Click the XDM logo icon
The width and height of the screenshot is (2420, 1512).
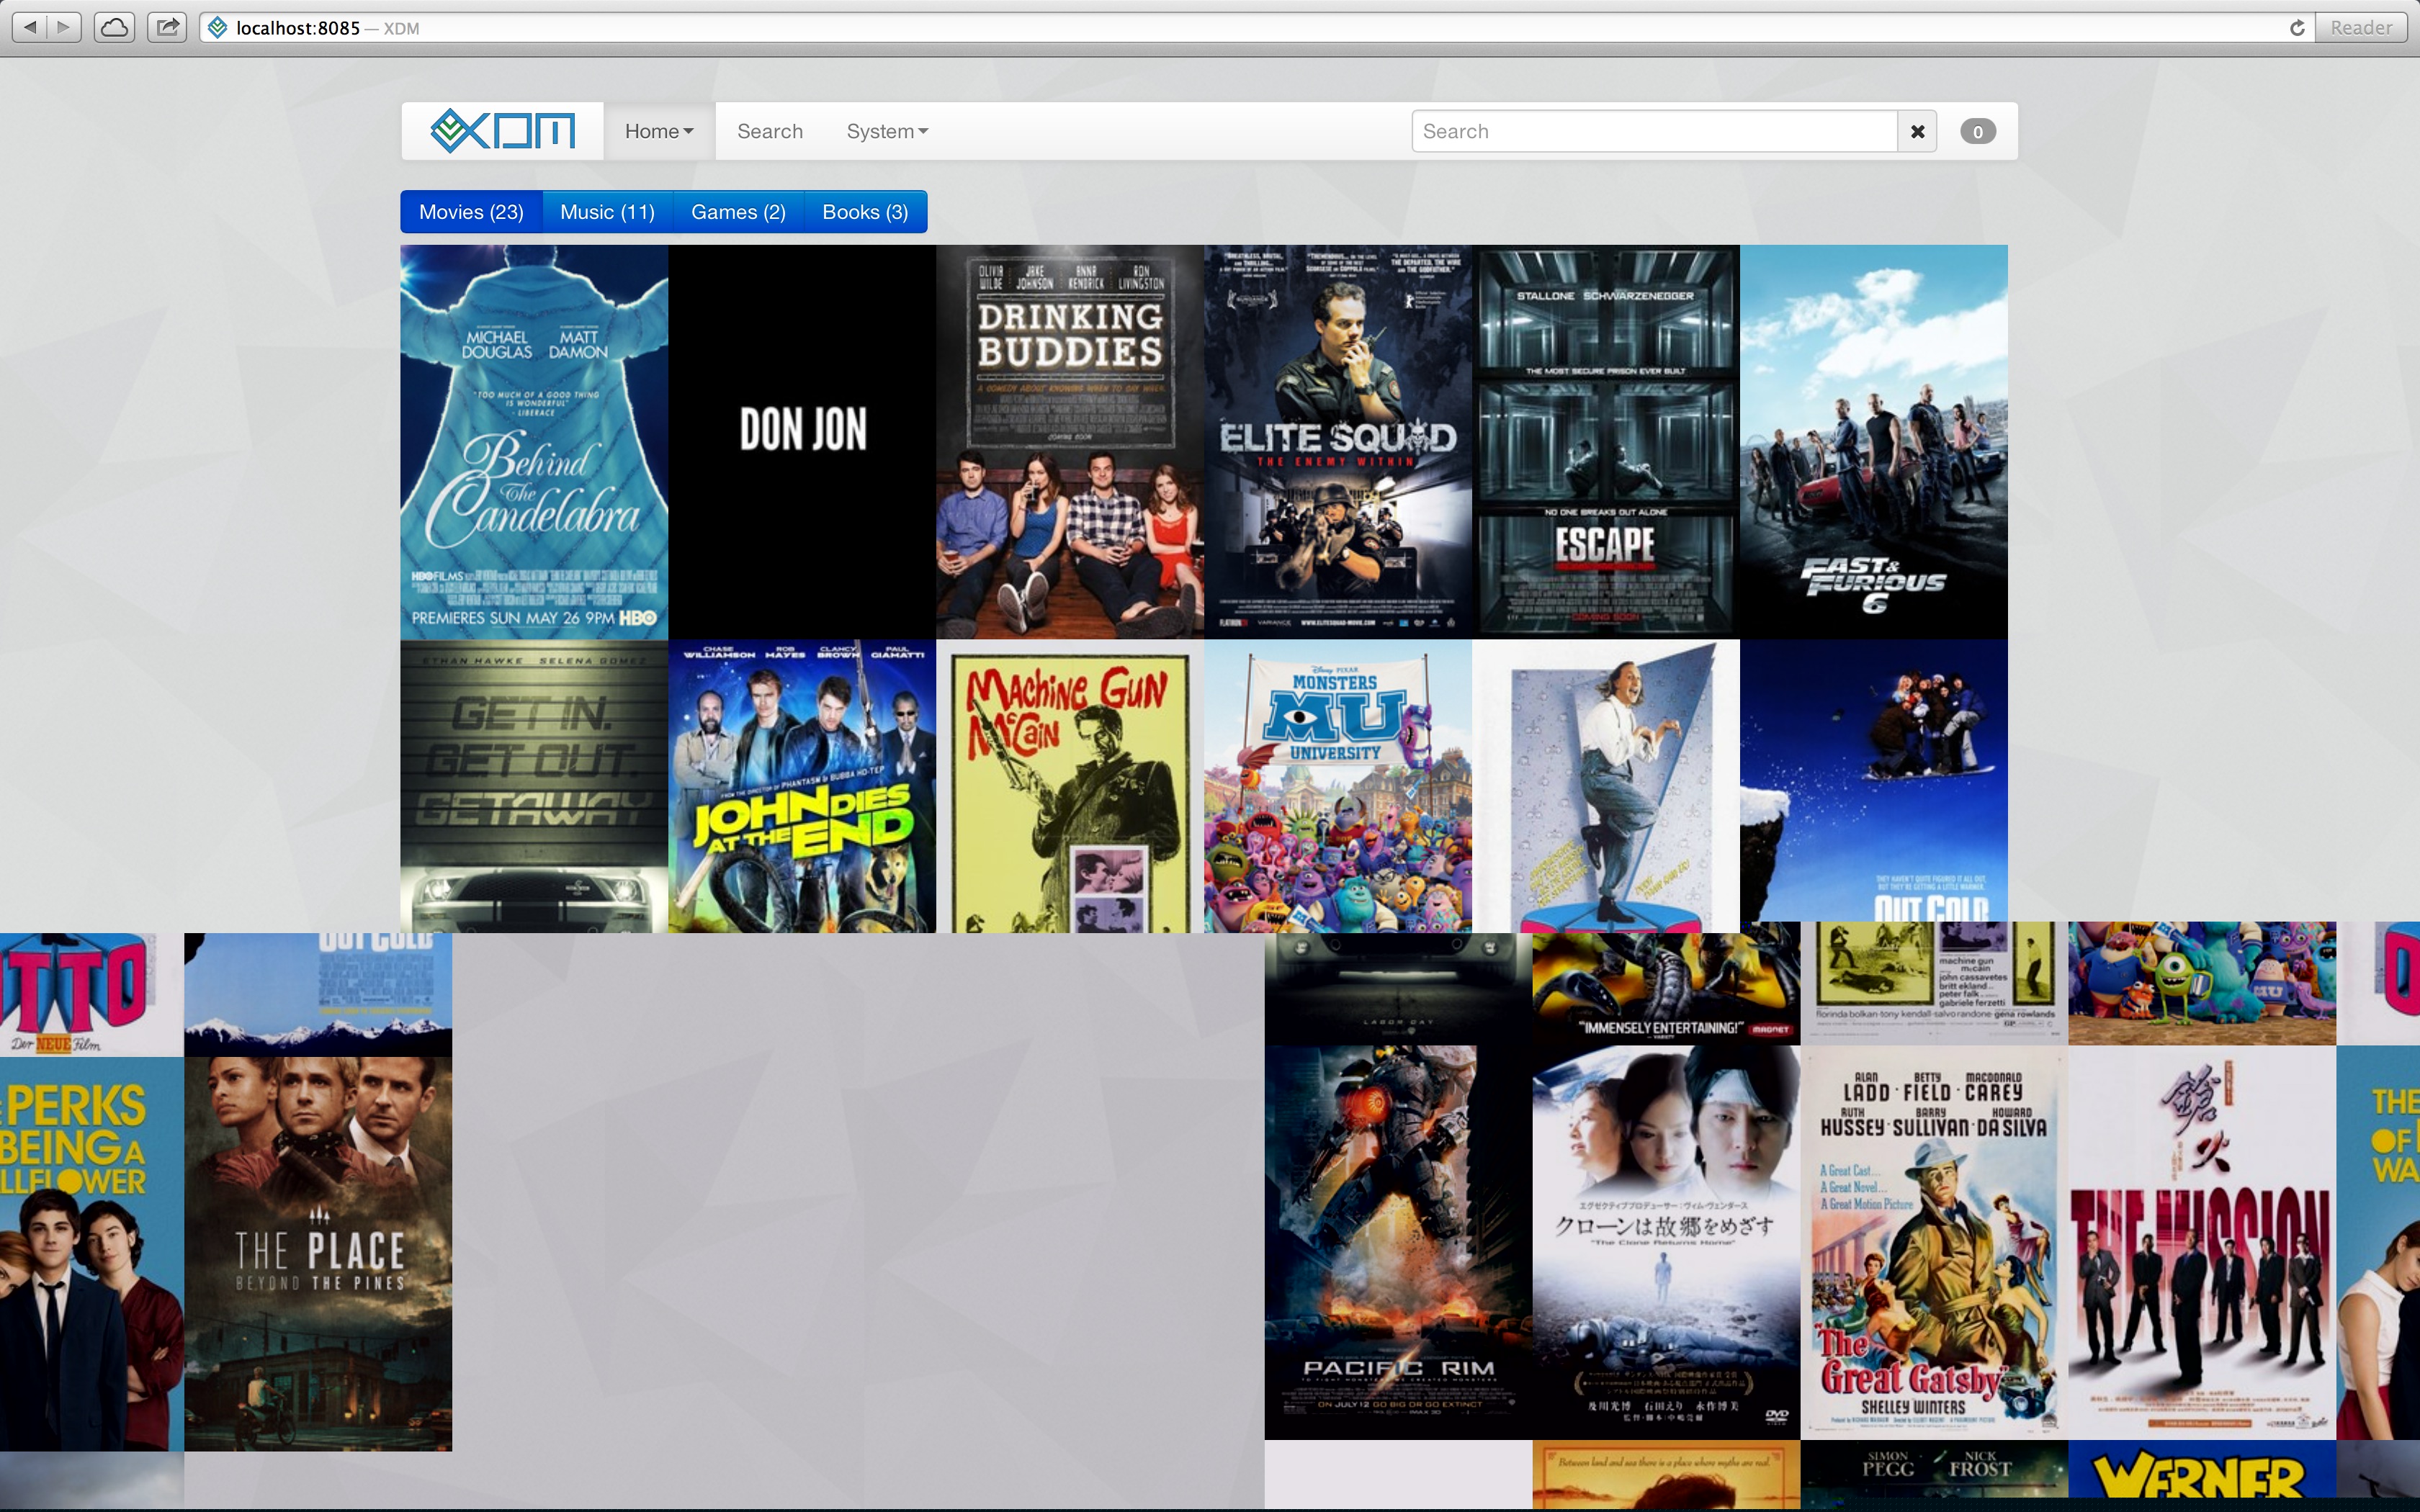[x=502, y=131]
